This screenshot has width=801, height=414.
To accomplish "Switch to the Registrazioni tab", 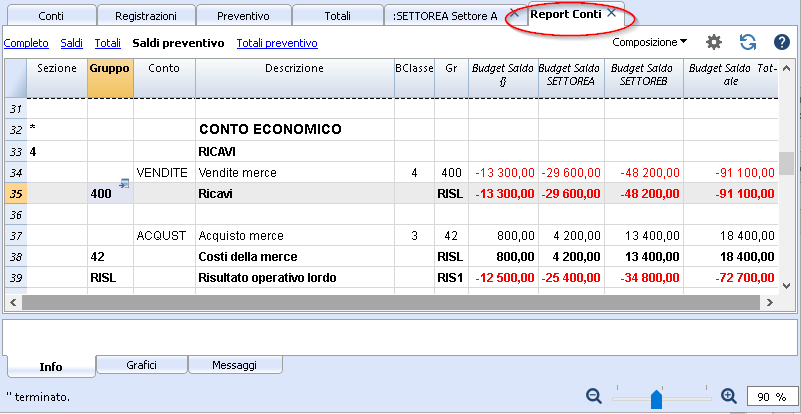I will coord(146,16).
